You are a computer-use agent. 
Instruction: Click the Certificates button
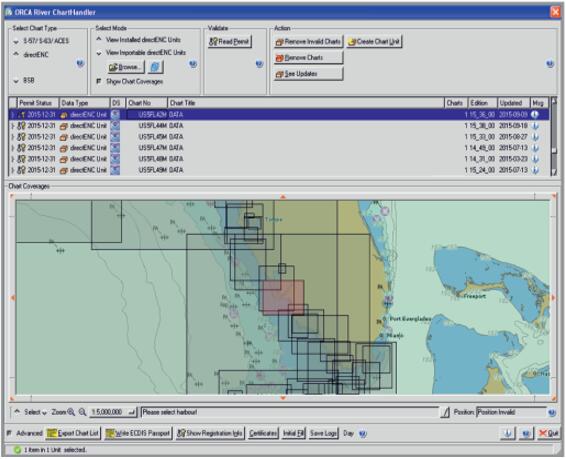263,433
